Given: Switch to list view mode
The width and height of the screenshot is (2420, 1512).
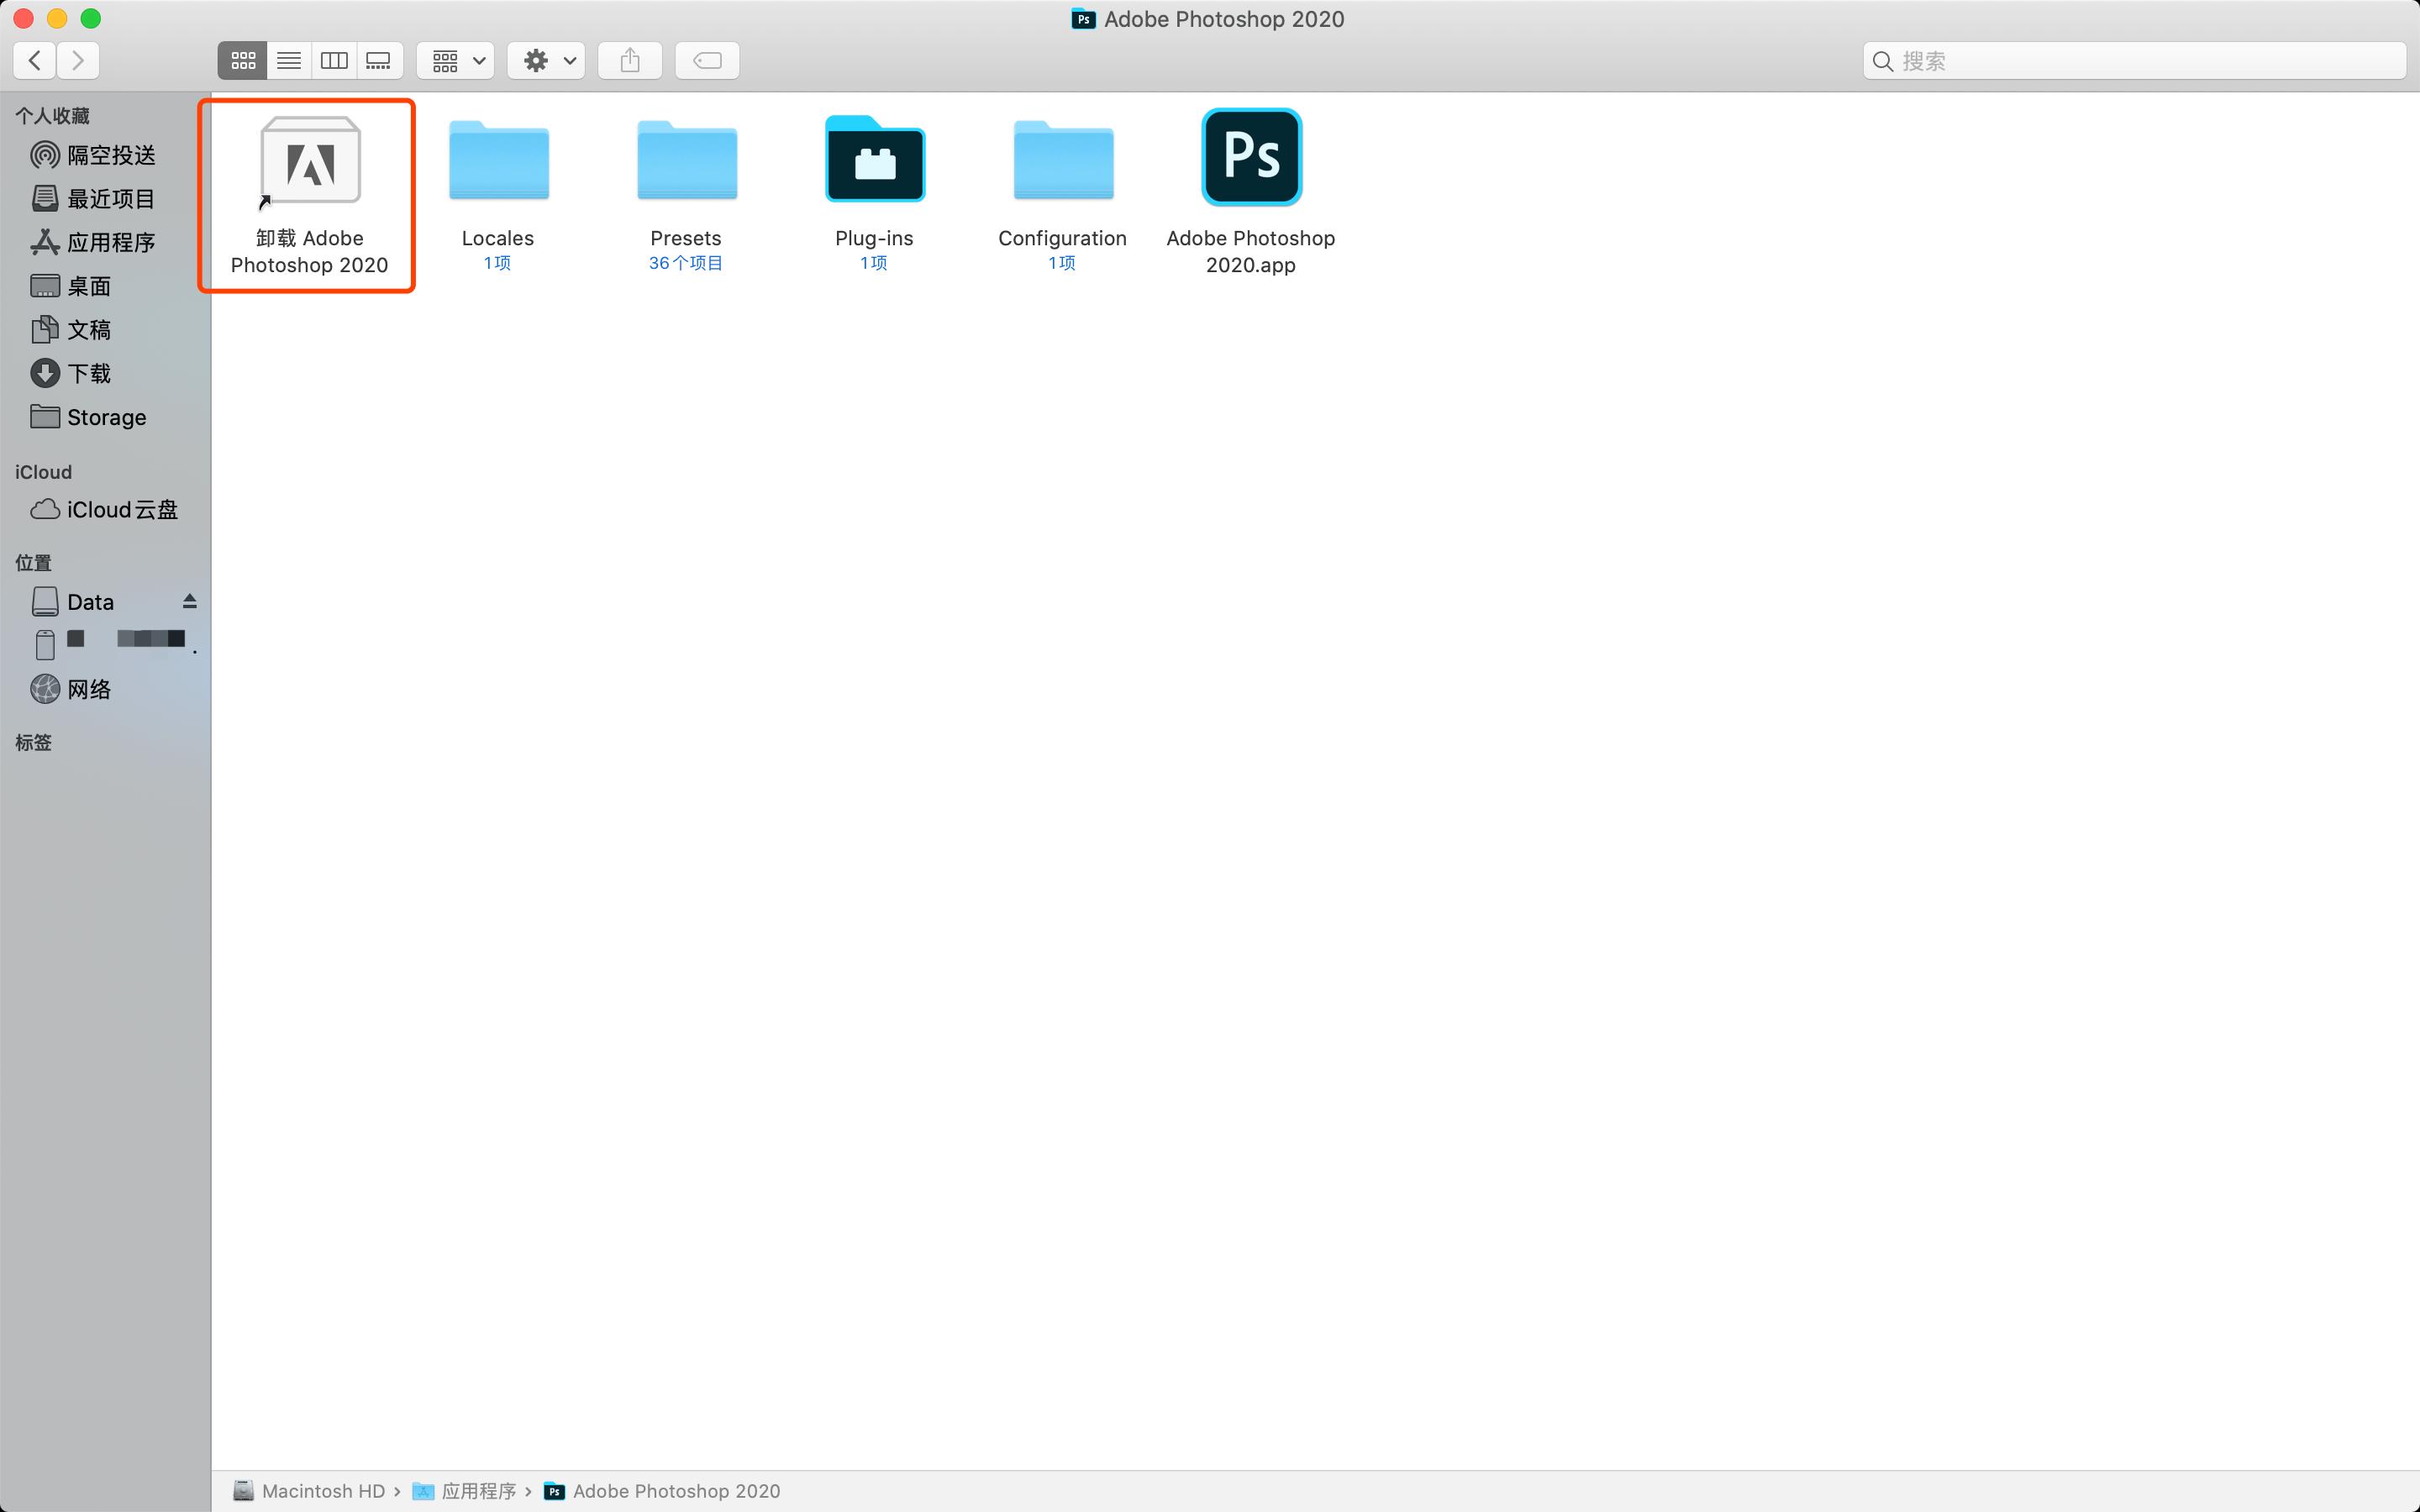Looking at the screenshot, I should (x=289, y=61).
